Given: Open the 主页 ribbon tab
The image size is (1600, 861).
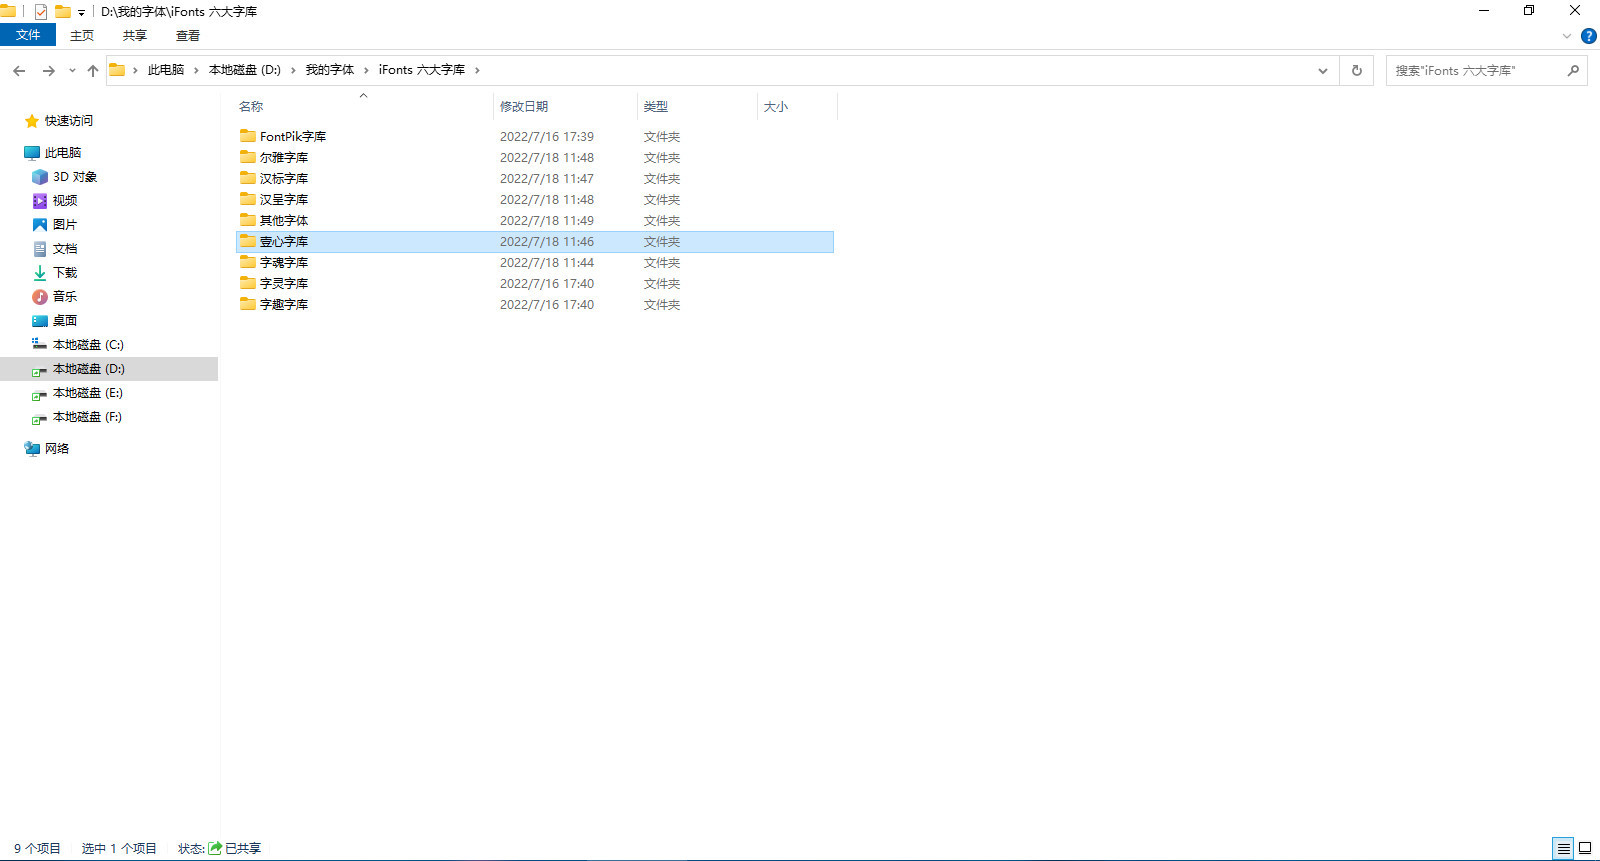Looking at the screenshot, I should pos(82,36).
